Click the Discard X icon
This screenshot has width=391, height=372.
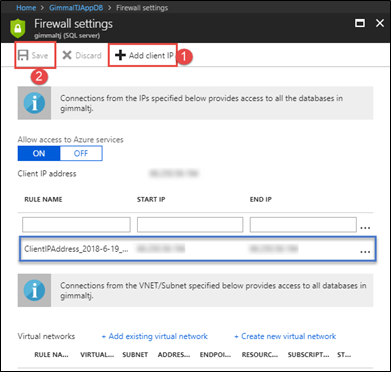[x=67, y=55]
